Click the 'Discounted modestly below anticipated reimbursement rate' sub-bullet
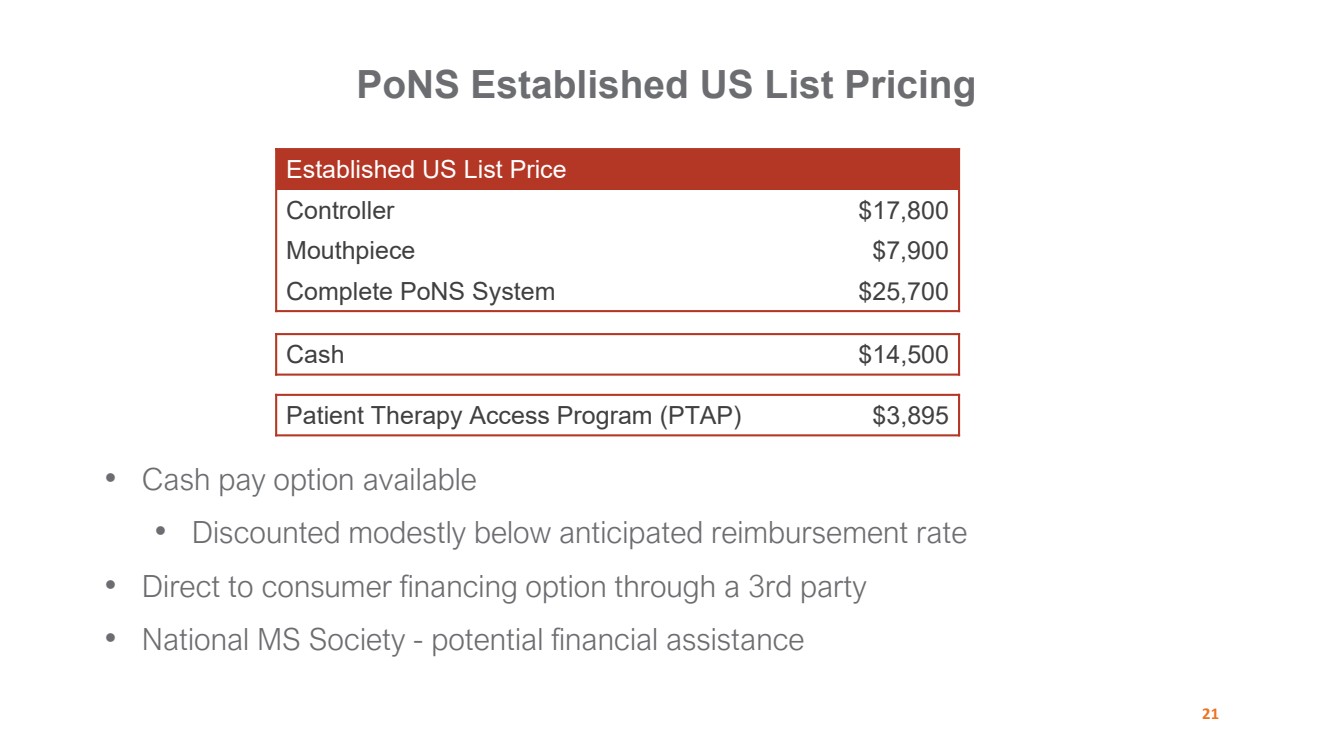Viewport: 1333px width, 749px height. click(x=579, y=533)
